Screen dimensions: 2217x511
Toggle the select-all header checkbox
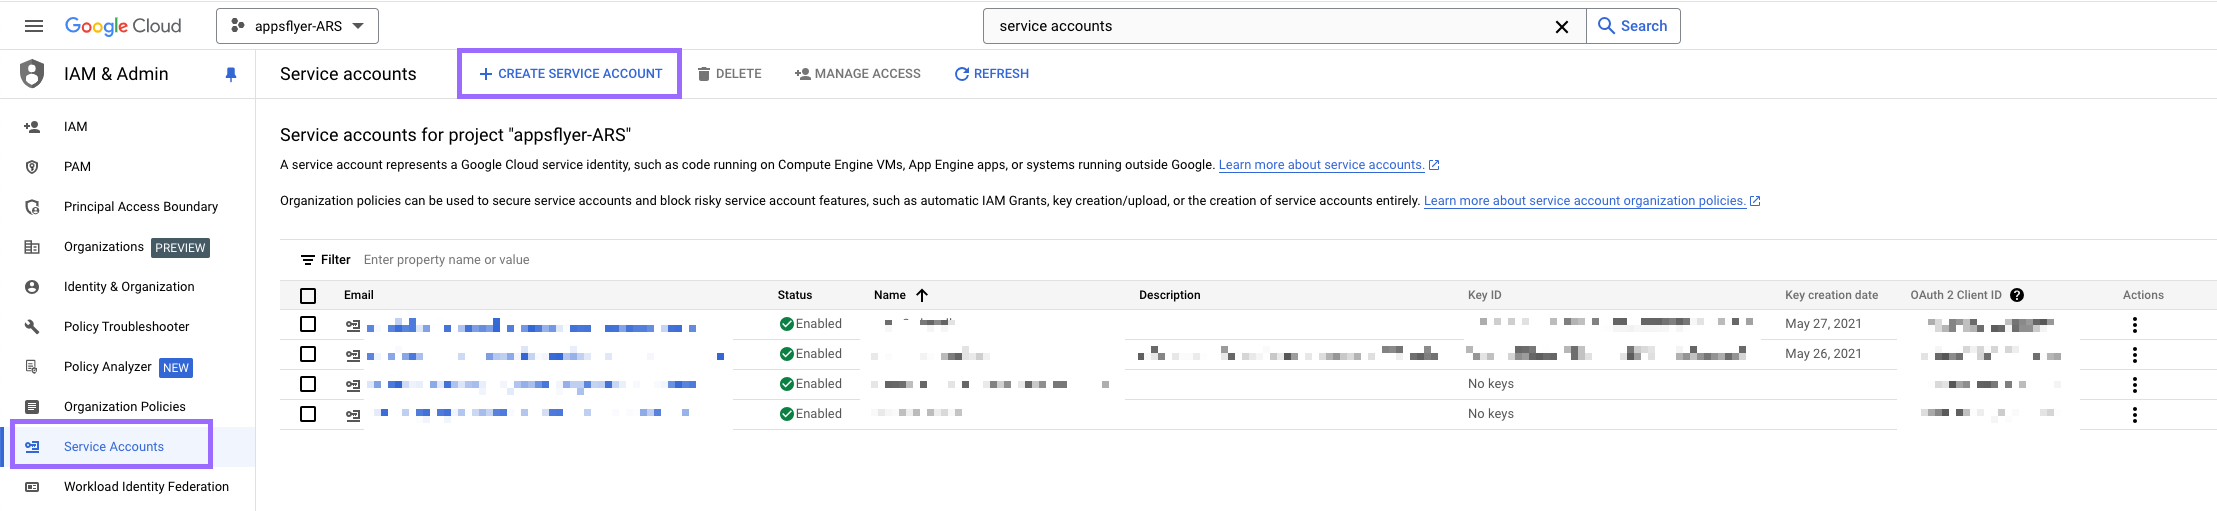[x=308, y=296]
